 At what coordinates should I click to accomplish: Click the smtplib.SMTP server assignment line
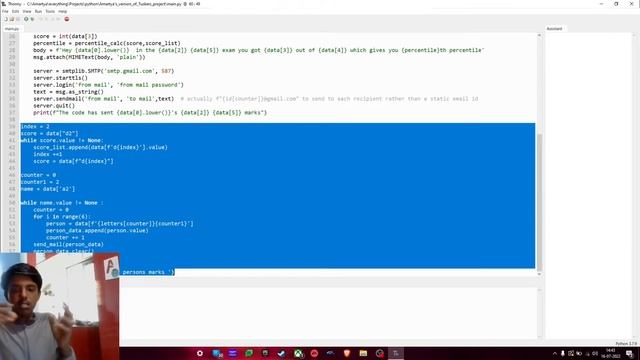[x=104, y=71]
